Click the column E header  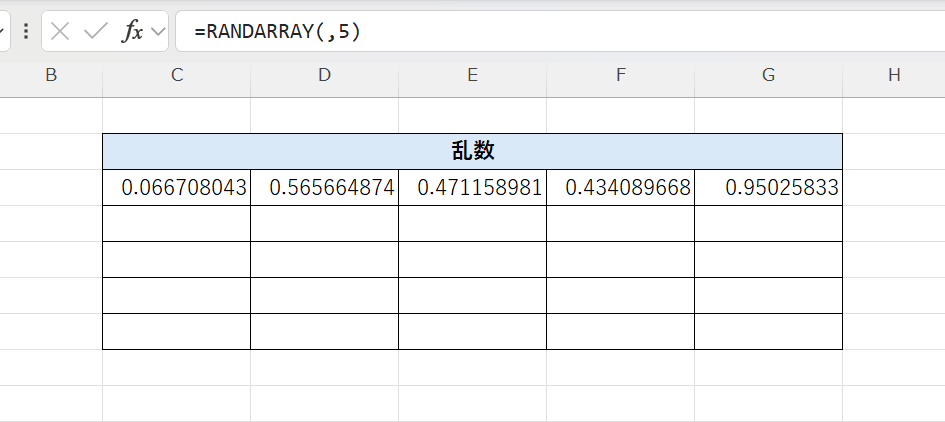coord(472,75)
